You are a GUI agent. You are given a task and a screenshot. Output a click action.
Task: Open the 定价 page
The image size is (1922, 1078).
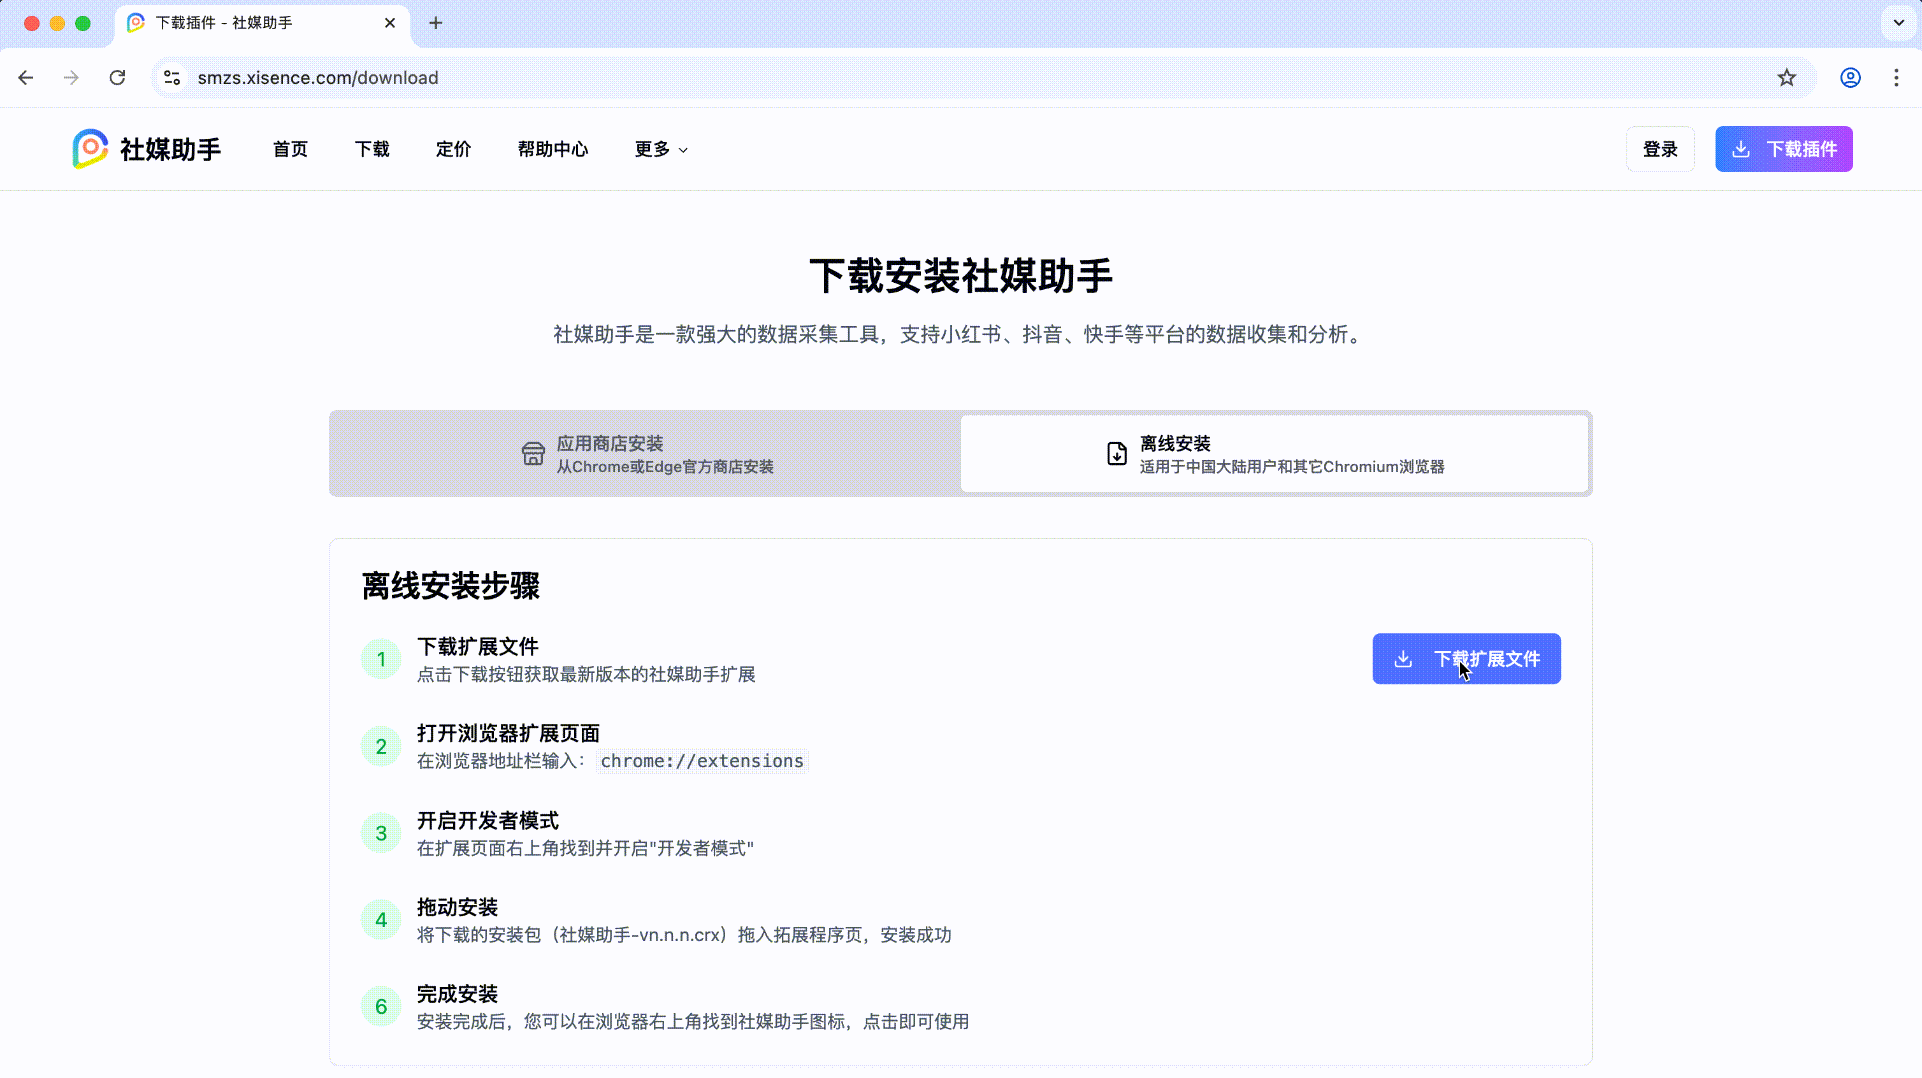(x=453, y=149)
